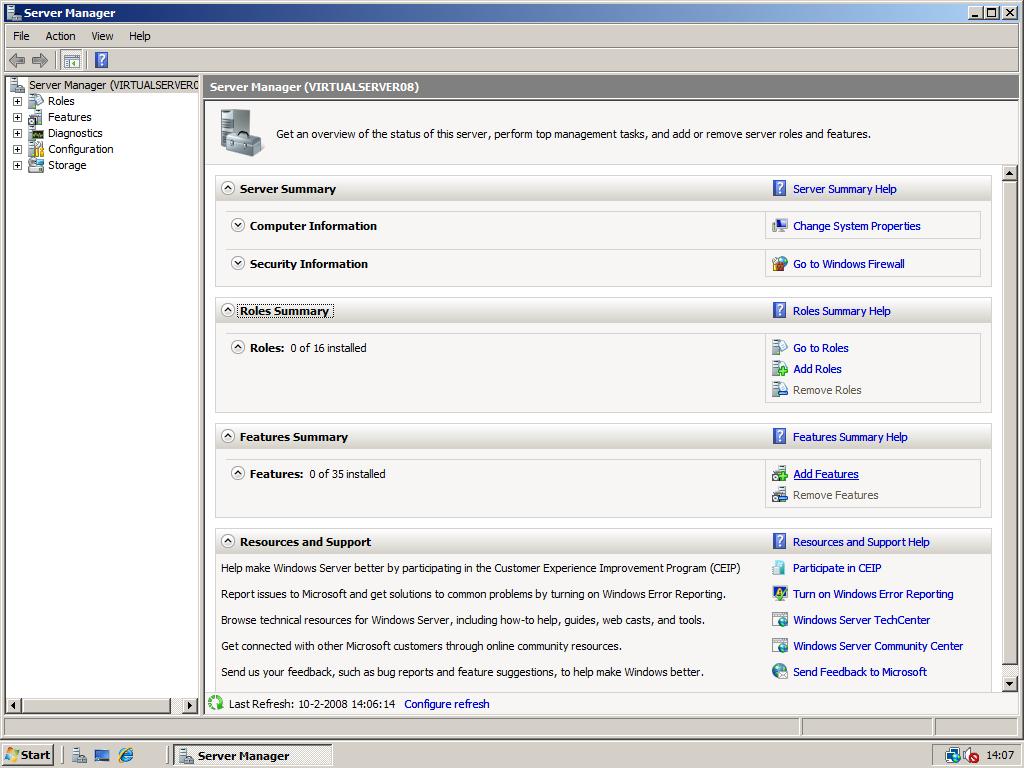The height and width of the screenshot is (768, 1024).
Task: Toggle the console tree pane toolbar icon
Action: pos(72,61)
